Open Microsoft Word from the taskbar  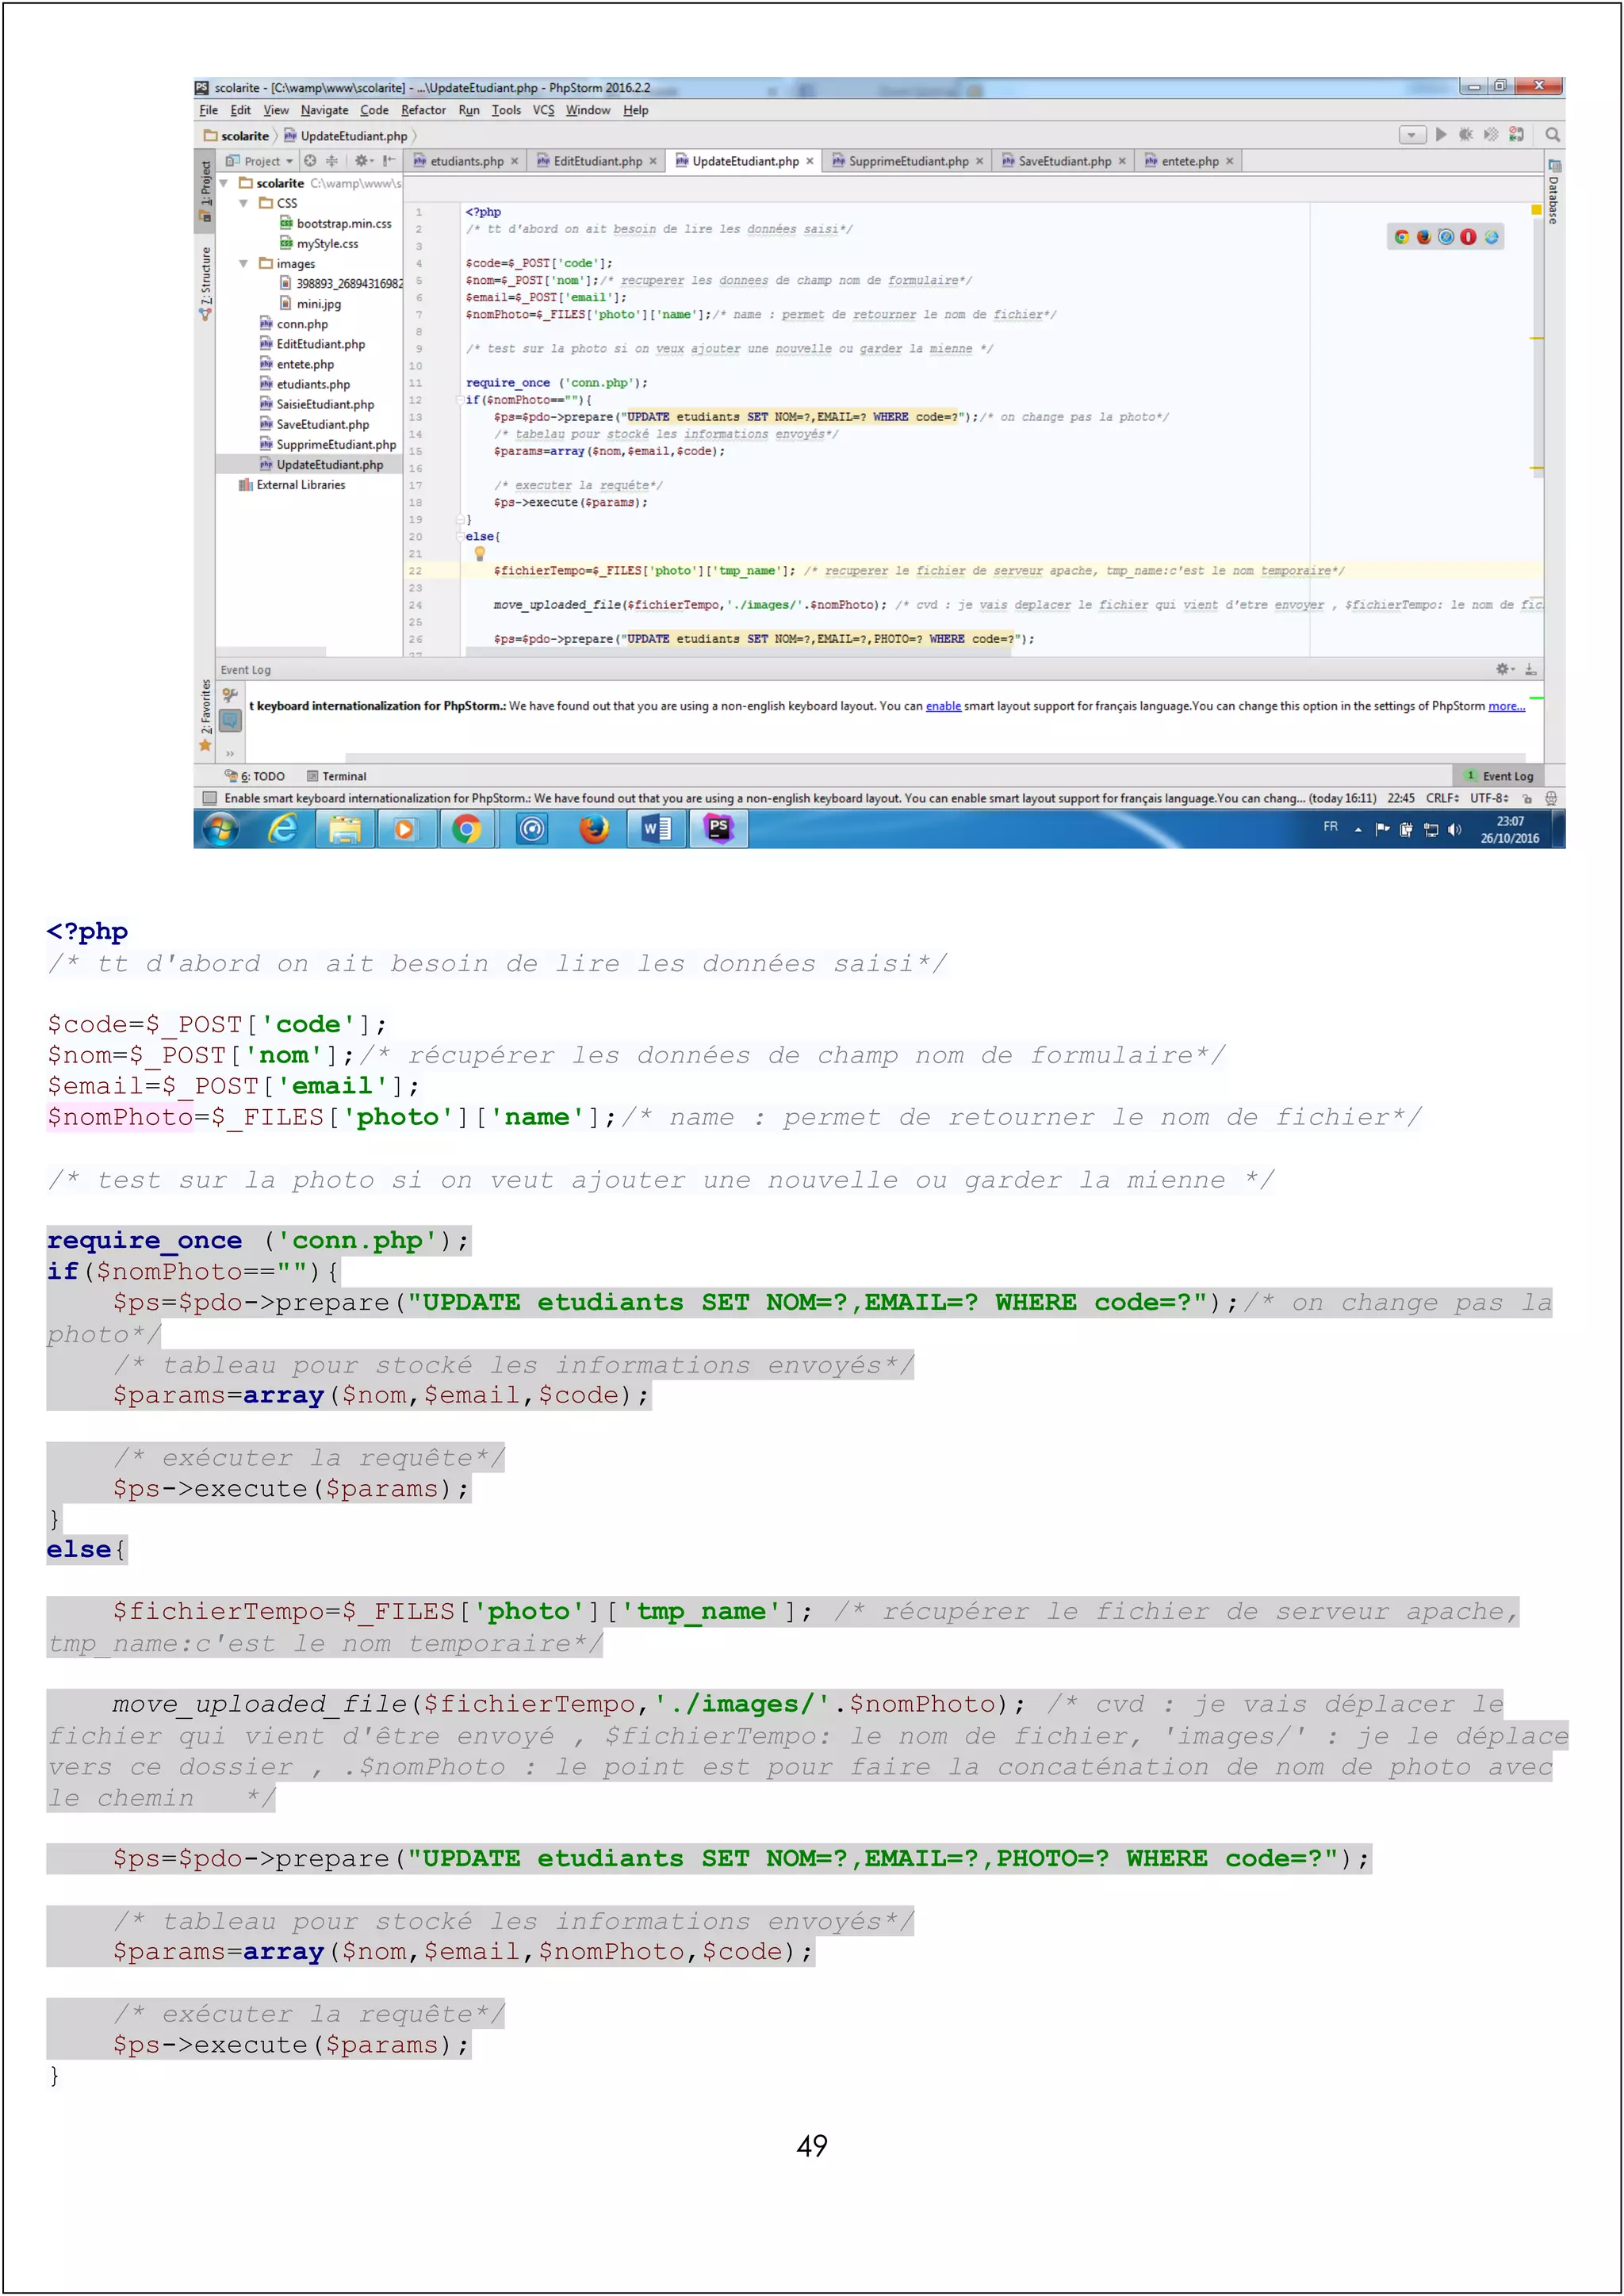tap(656, 829)
